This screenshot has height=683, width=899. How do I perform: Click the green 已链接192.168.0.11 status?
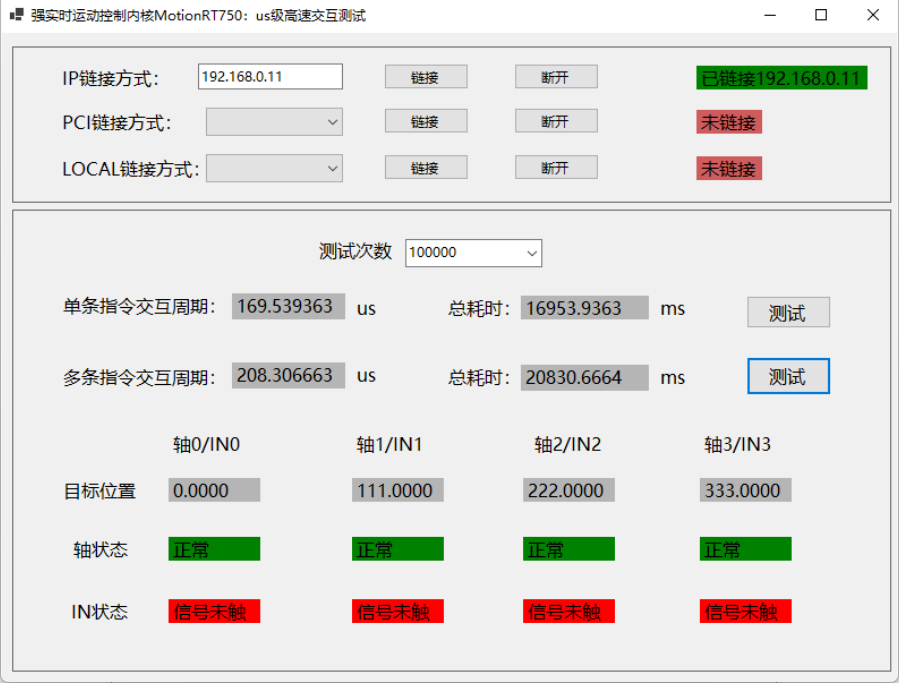click(x=781, y=78)
